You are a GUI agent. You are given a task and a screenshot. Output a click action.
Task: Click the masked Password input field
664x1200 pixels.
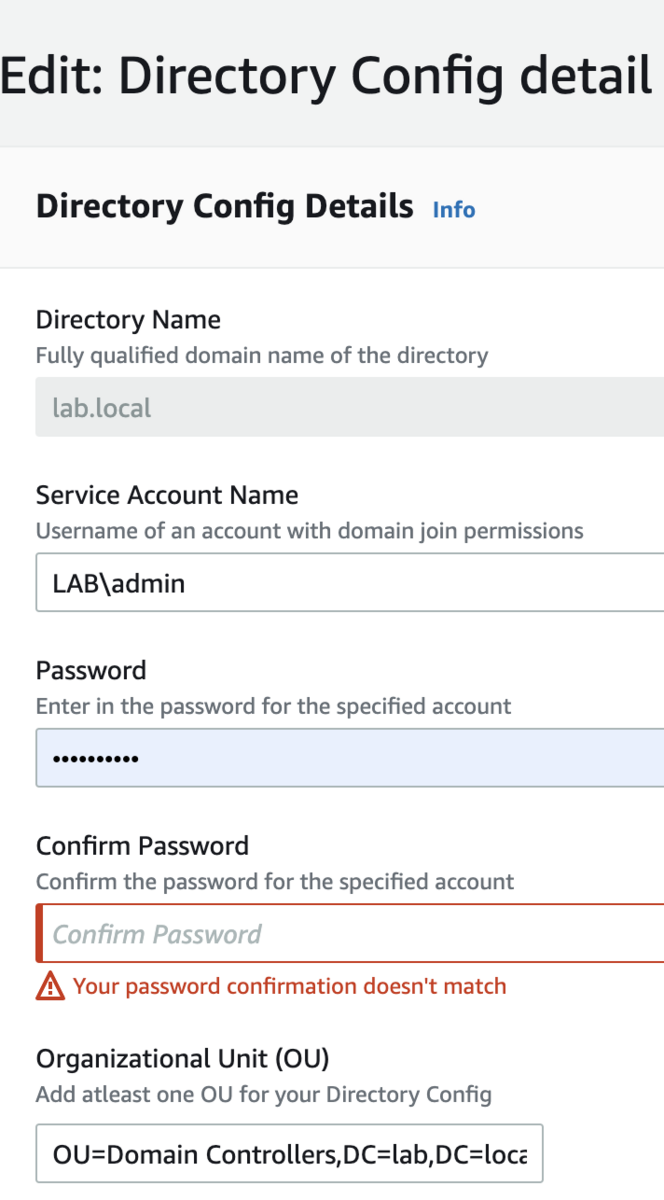click(350, 758)
